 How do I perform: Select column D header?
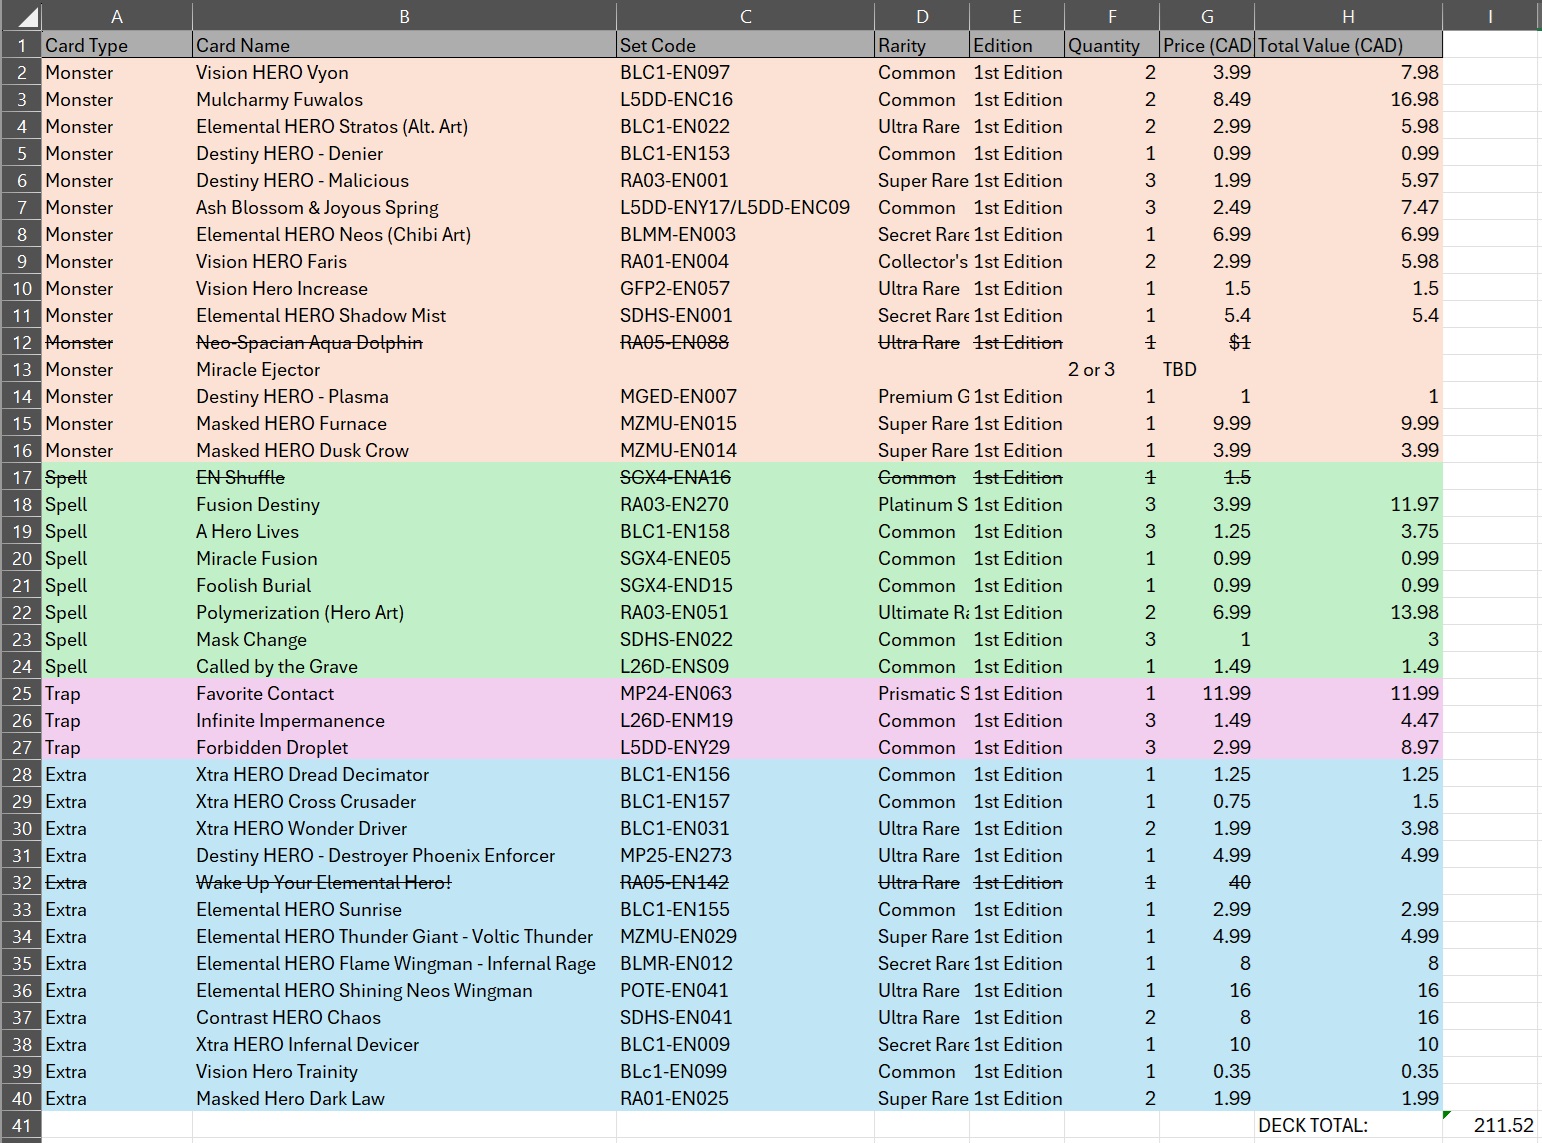922,16
